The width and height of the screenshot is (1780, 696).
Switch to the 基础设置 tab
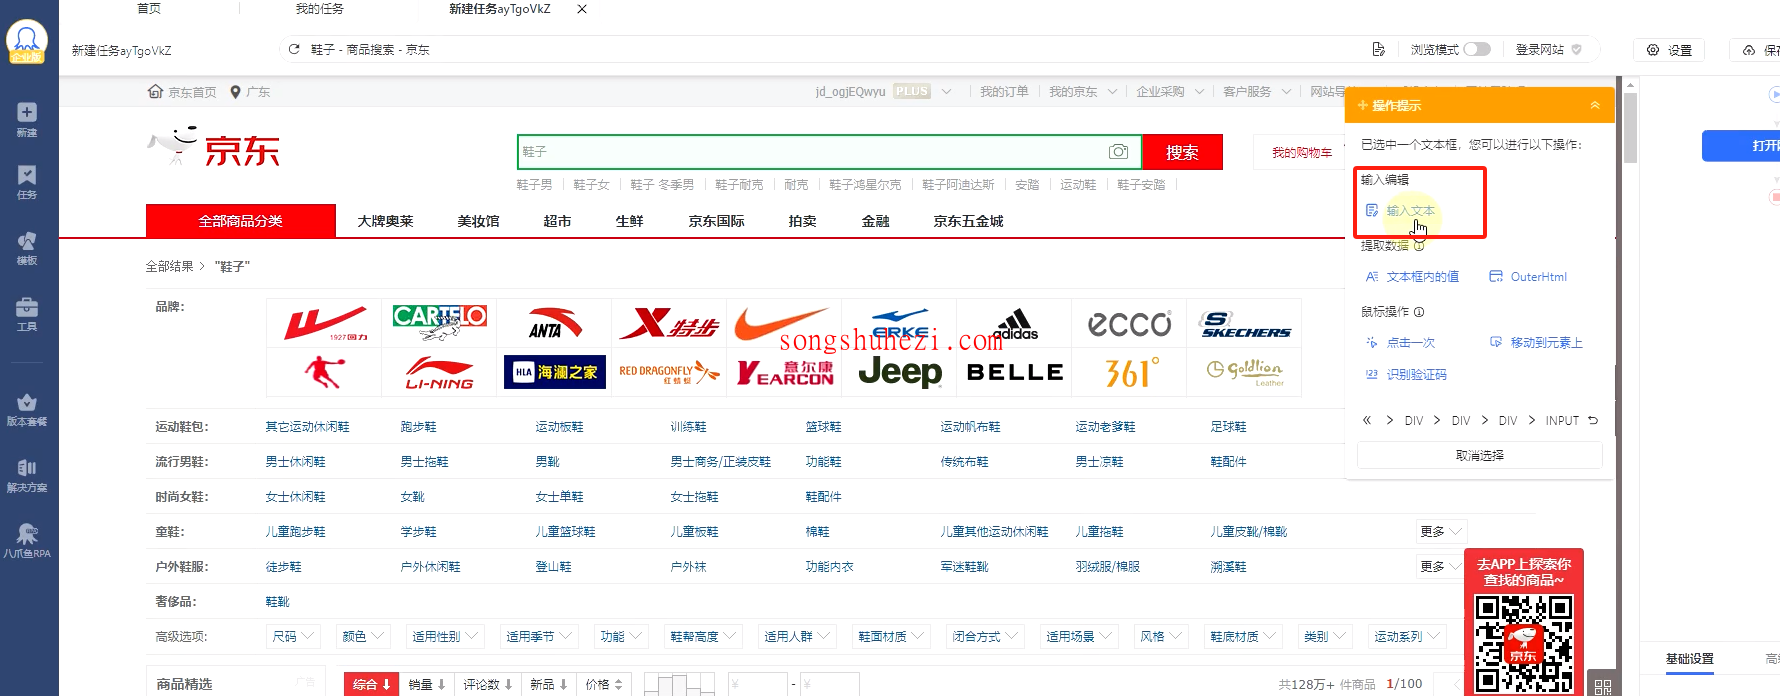tap(1689, 659)
